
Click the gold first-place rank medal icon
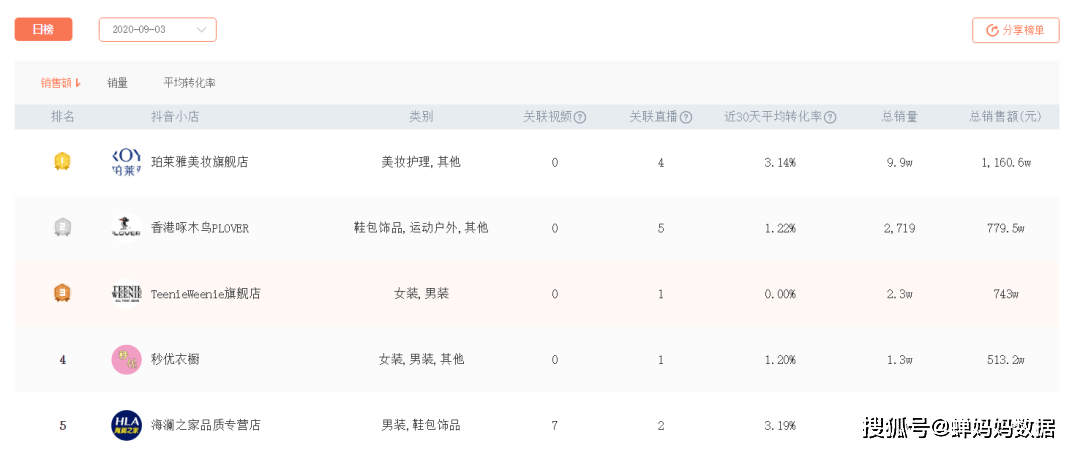[62, 161]
